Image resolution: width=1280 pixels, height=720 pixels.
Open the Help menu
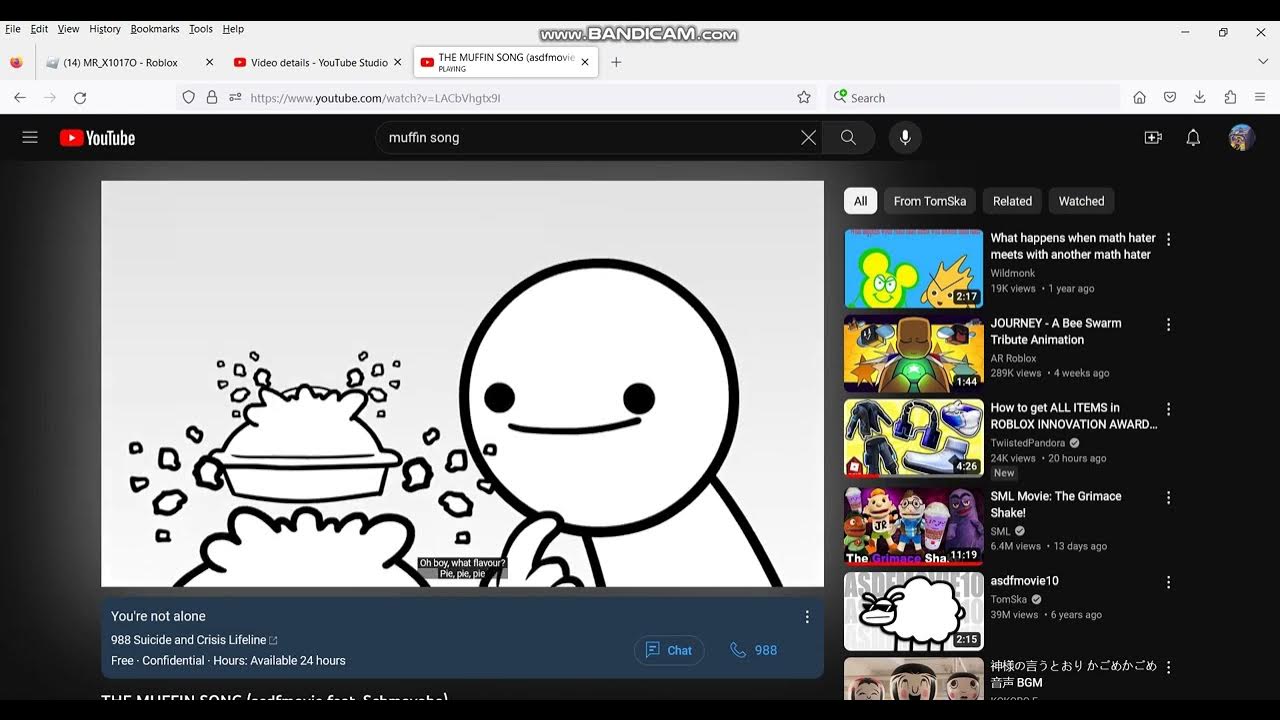[x=233, y=29]
